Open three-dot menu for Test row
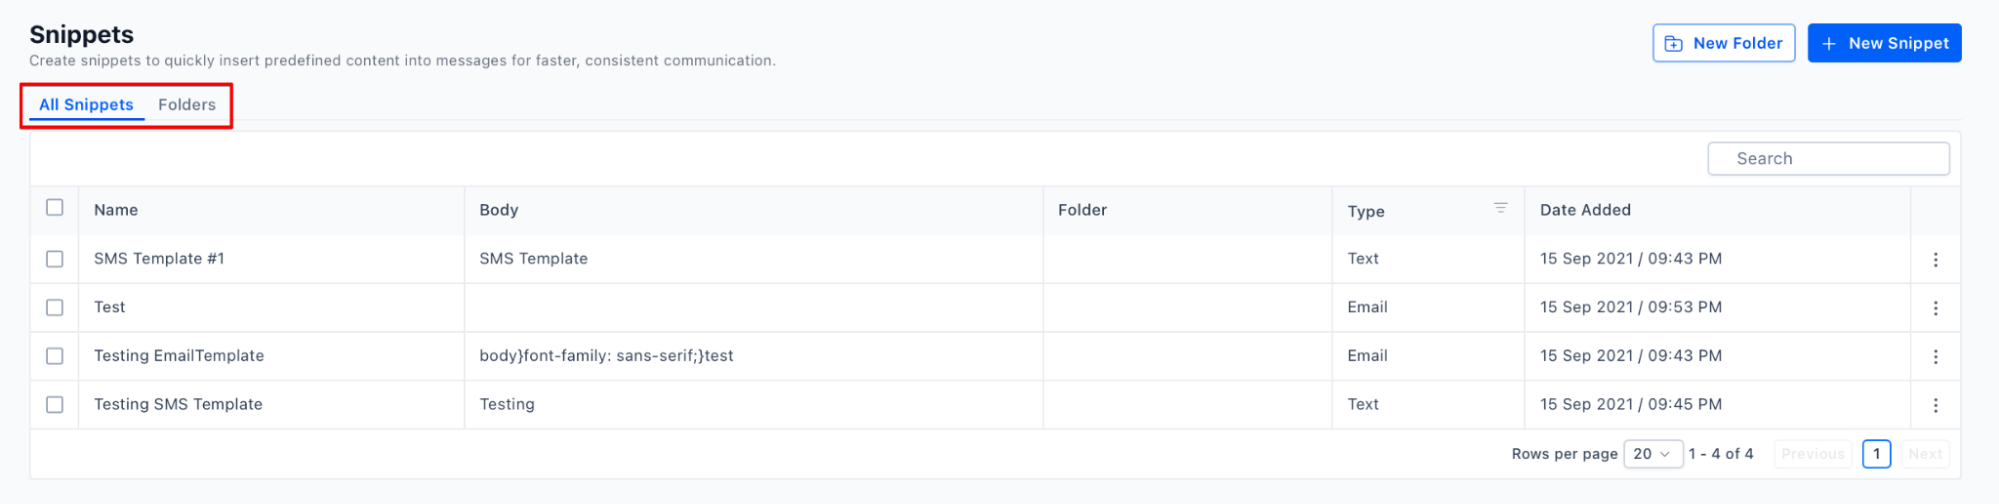This screenshot has width=1999, height=504. [1935, 308]
